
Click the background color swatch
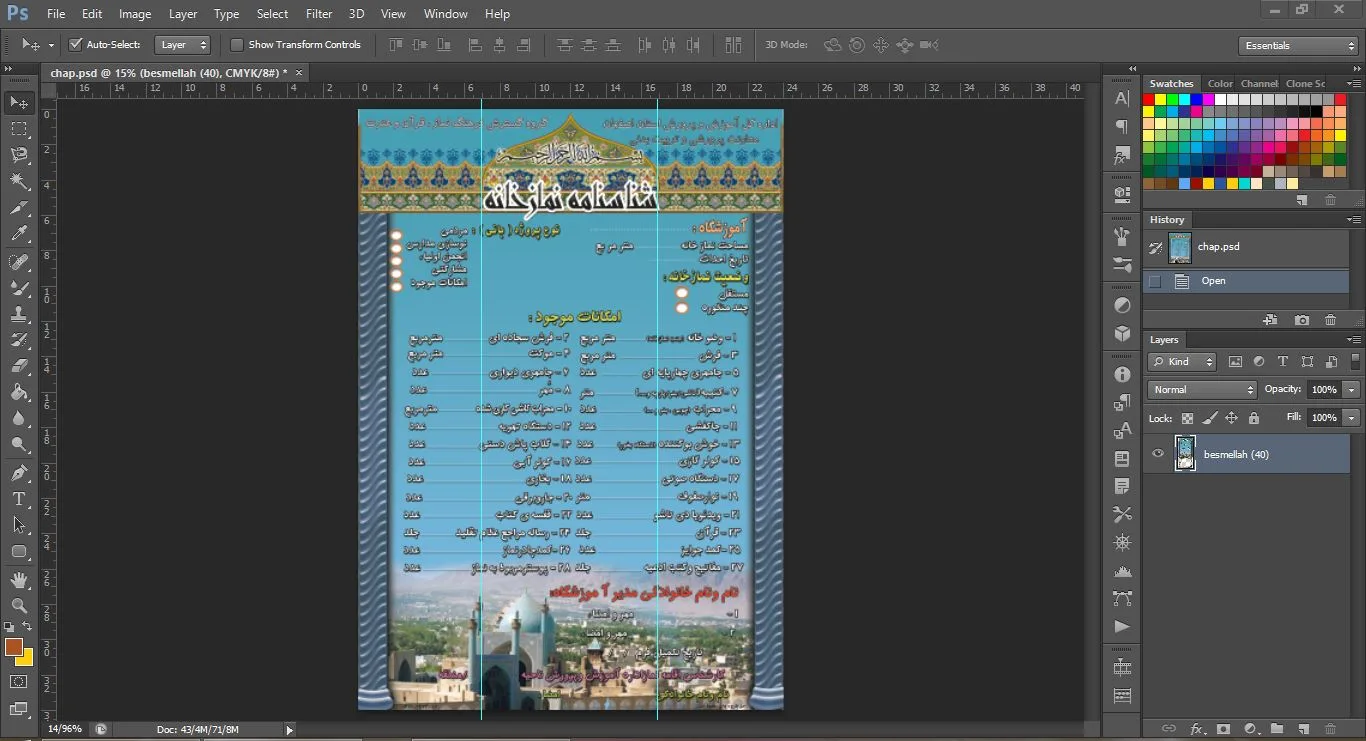[x=27, y=659]
